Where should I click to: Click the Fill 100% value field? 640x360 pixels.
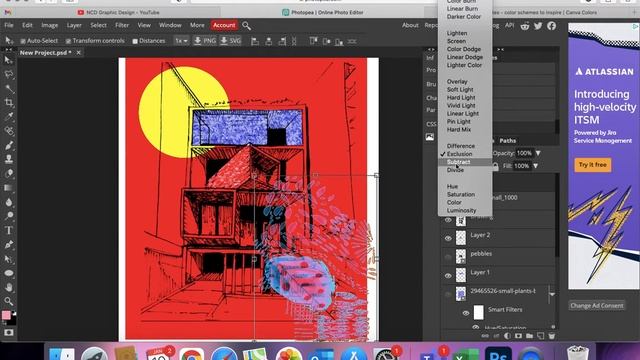coord(521,166)
